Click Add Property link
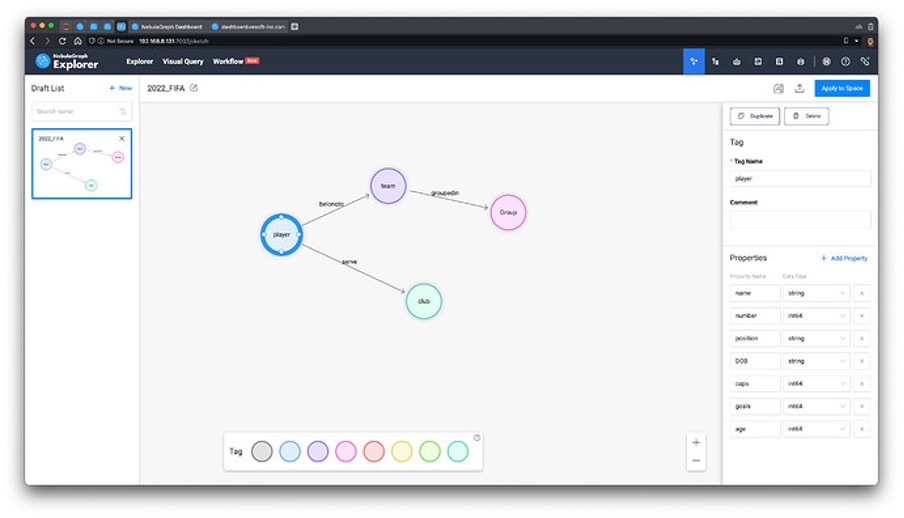This screenshot has width=904, height=518. [844, 258]
